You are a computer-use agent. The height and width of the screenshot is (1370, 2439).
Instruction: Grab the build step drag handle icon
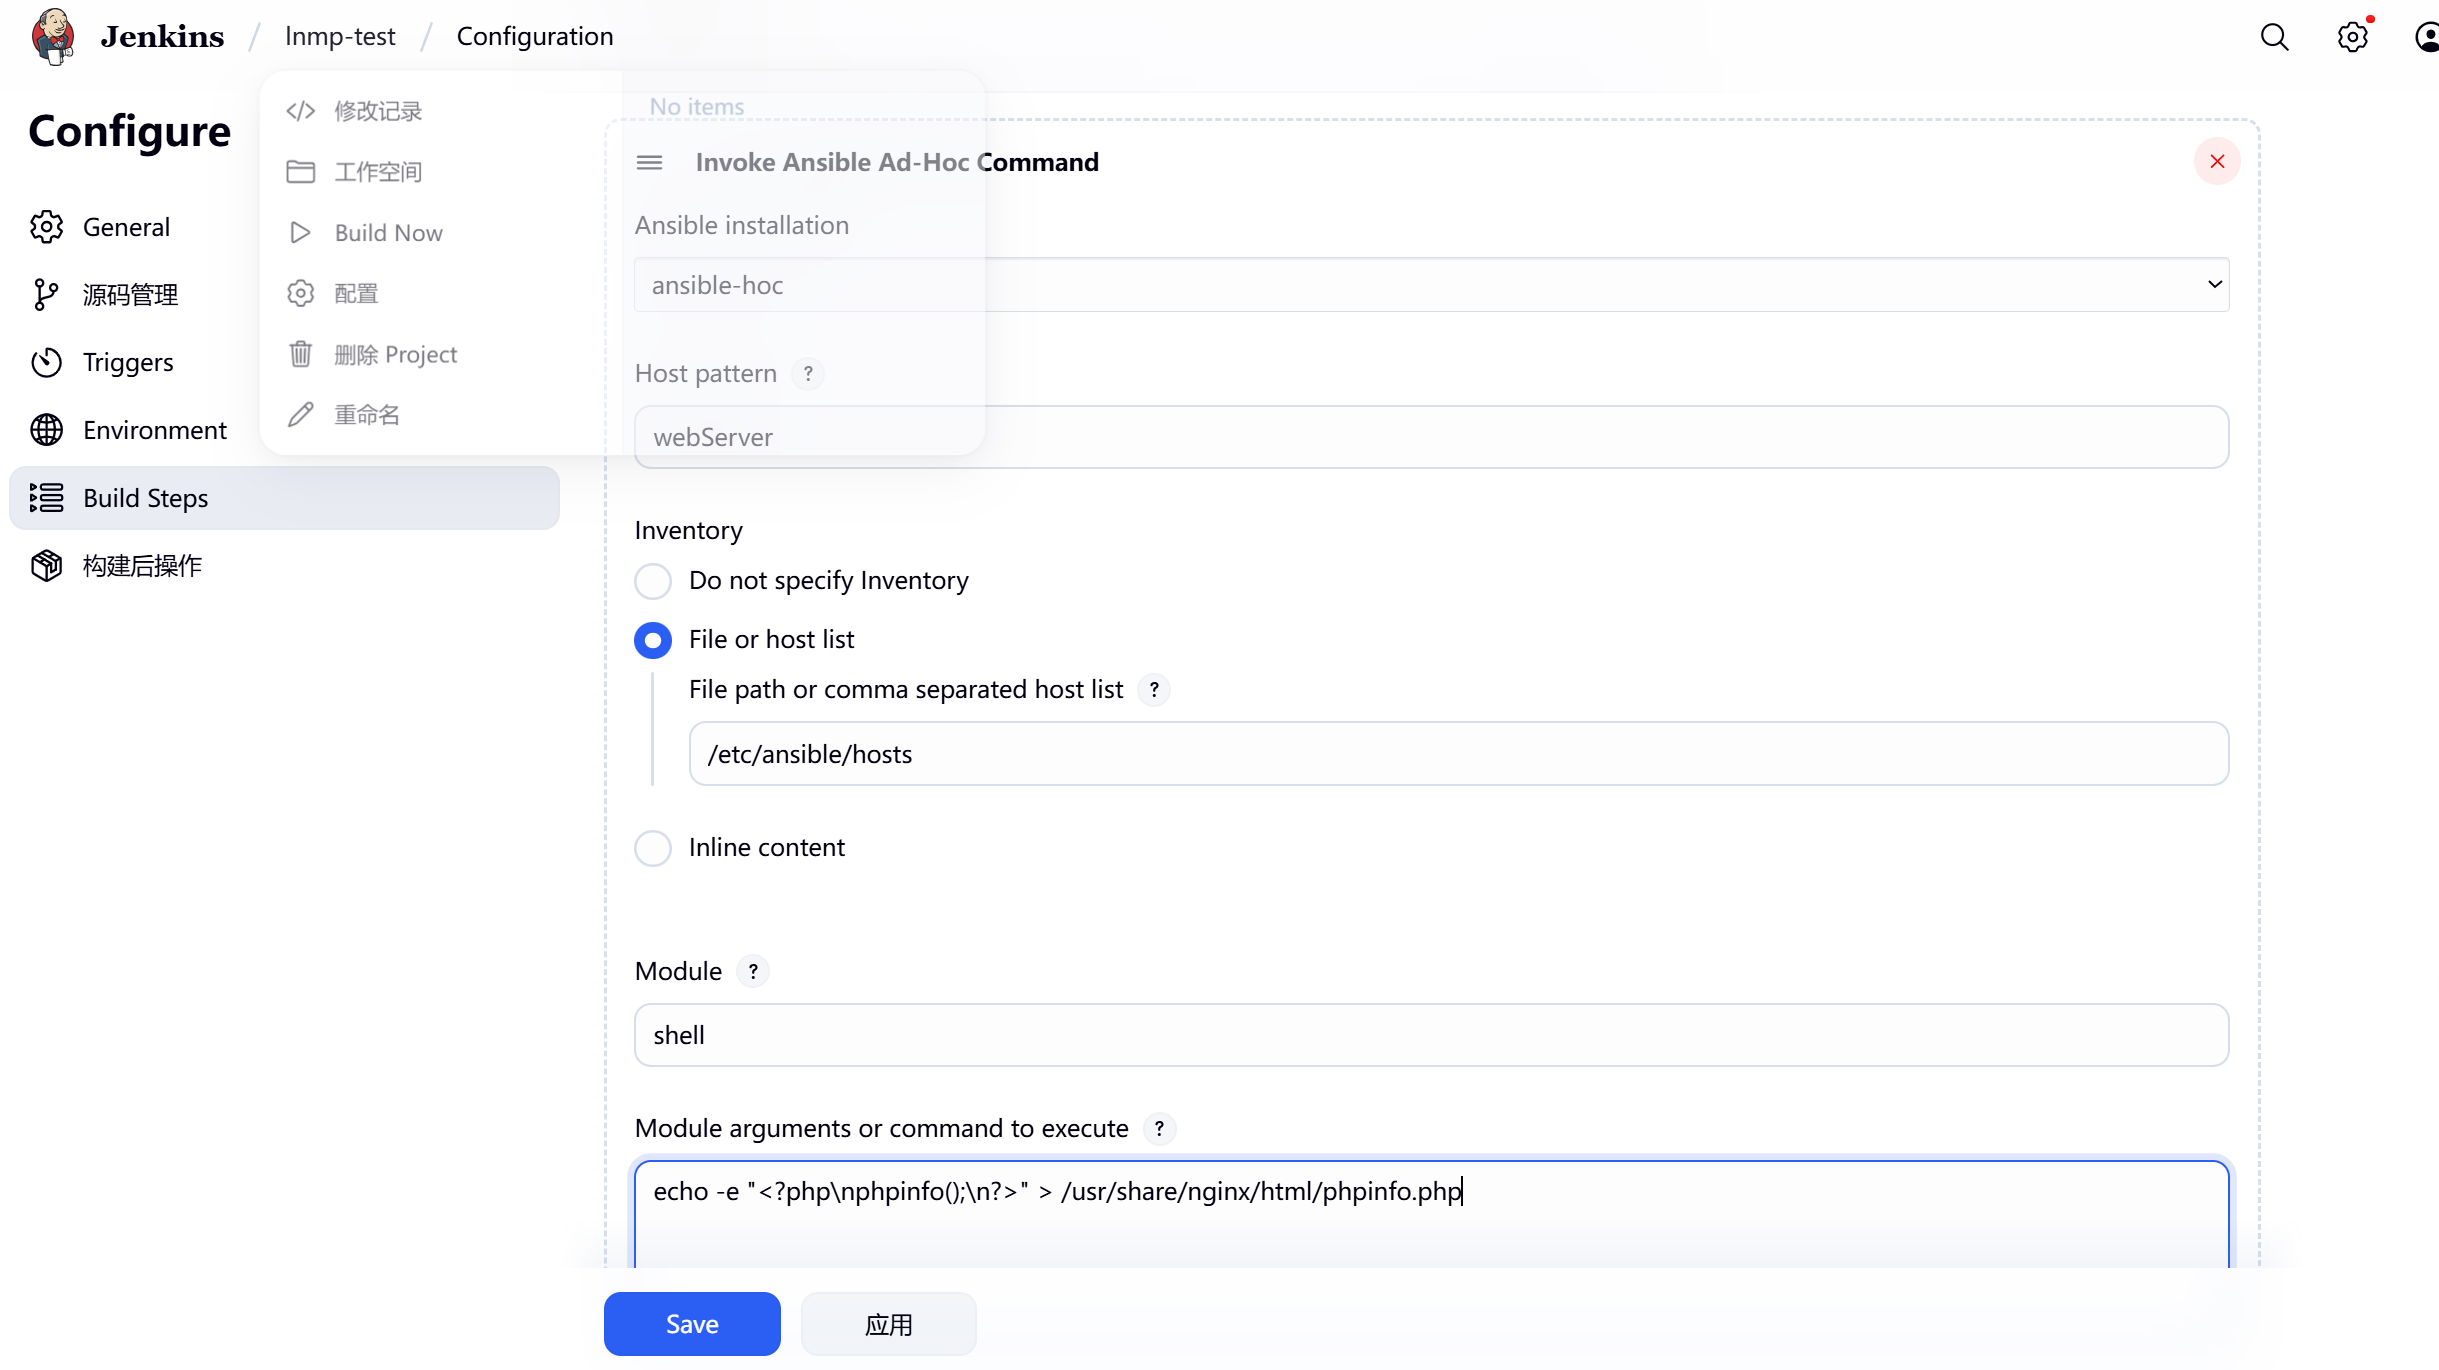point(649,162)
